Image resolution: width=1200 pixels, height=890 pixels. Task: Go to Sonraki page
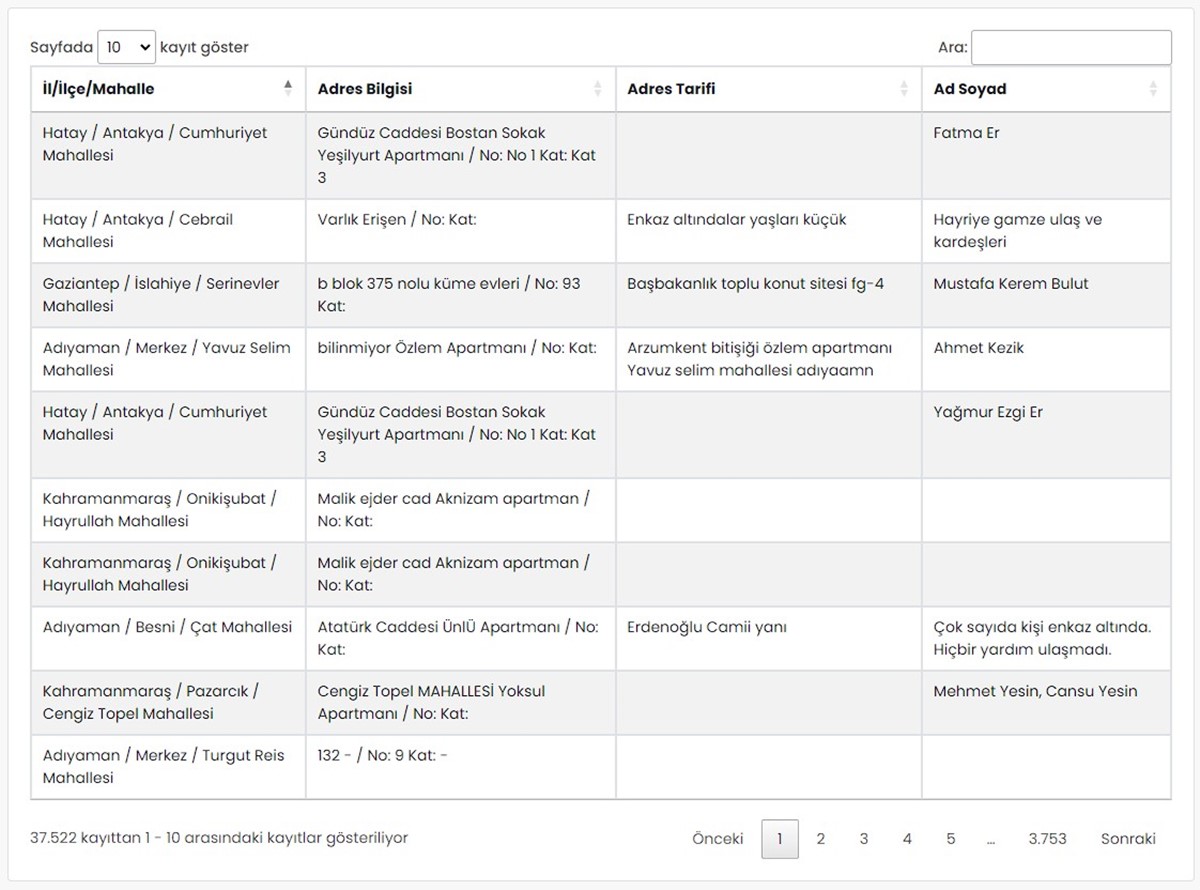pos(1128,839)
